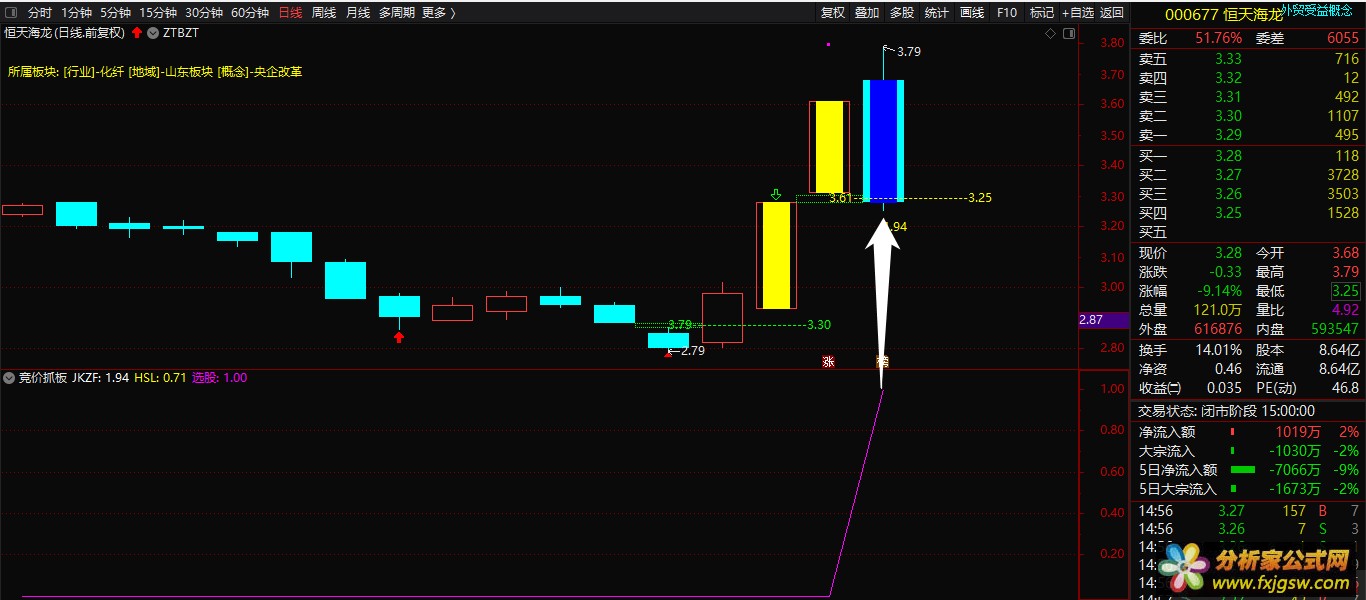Select the 30分钟 period
The width and height of the screenshot is (1366, 600).
click(x=204, y=13)
